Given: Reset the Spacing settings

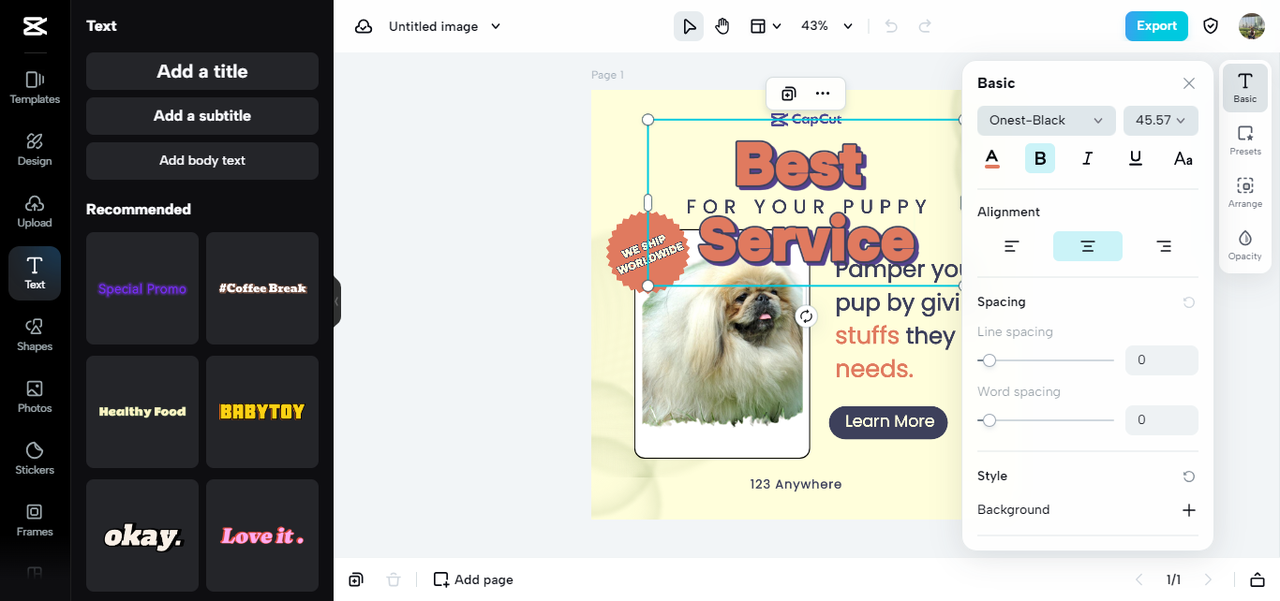Looking at the screenshot, I should click(1189, 302).
